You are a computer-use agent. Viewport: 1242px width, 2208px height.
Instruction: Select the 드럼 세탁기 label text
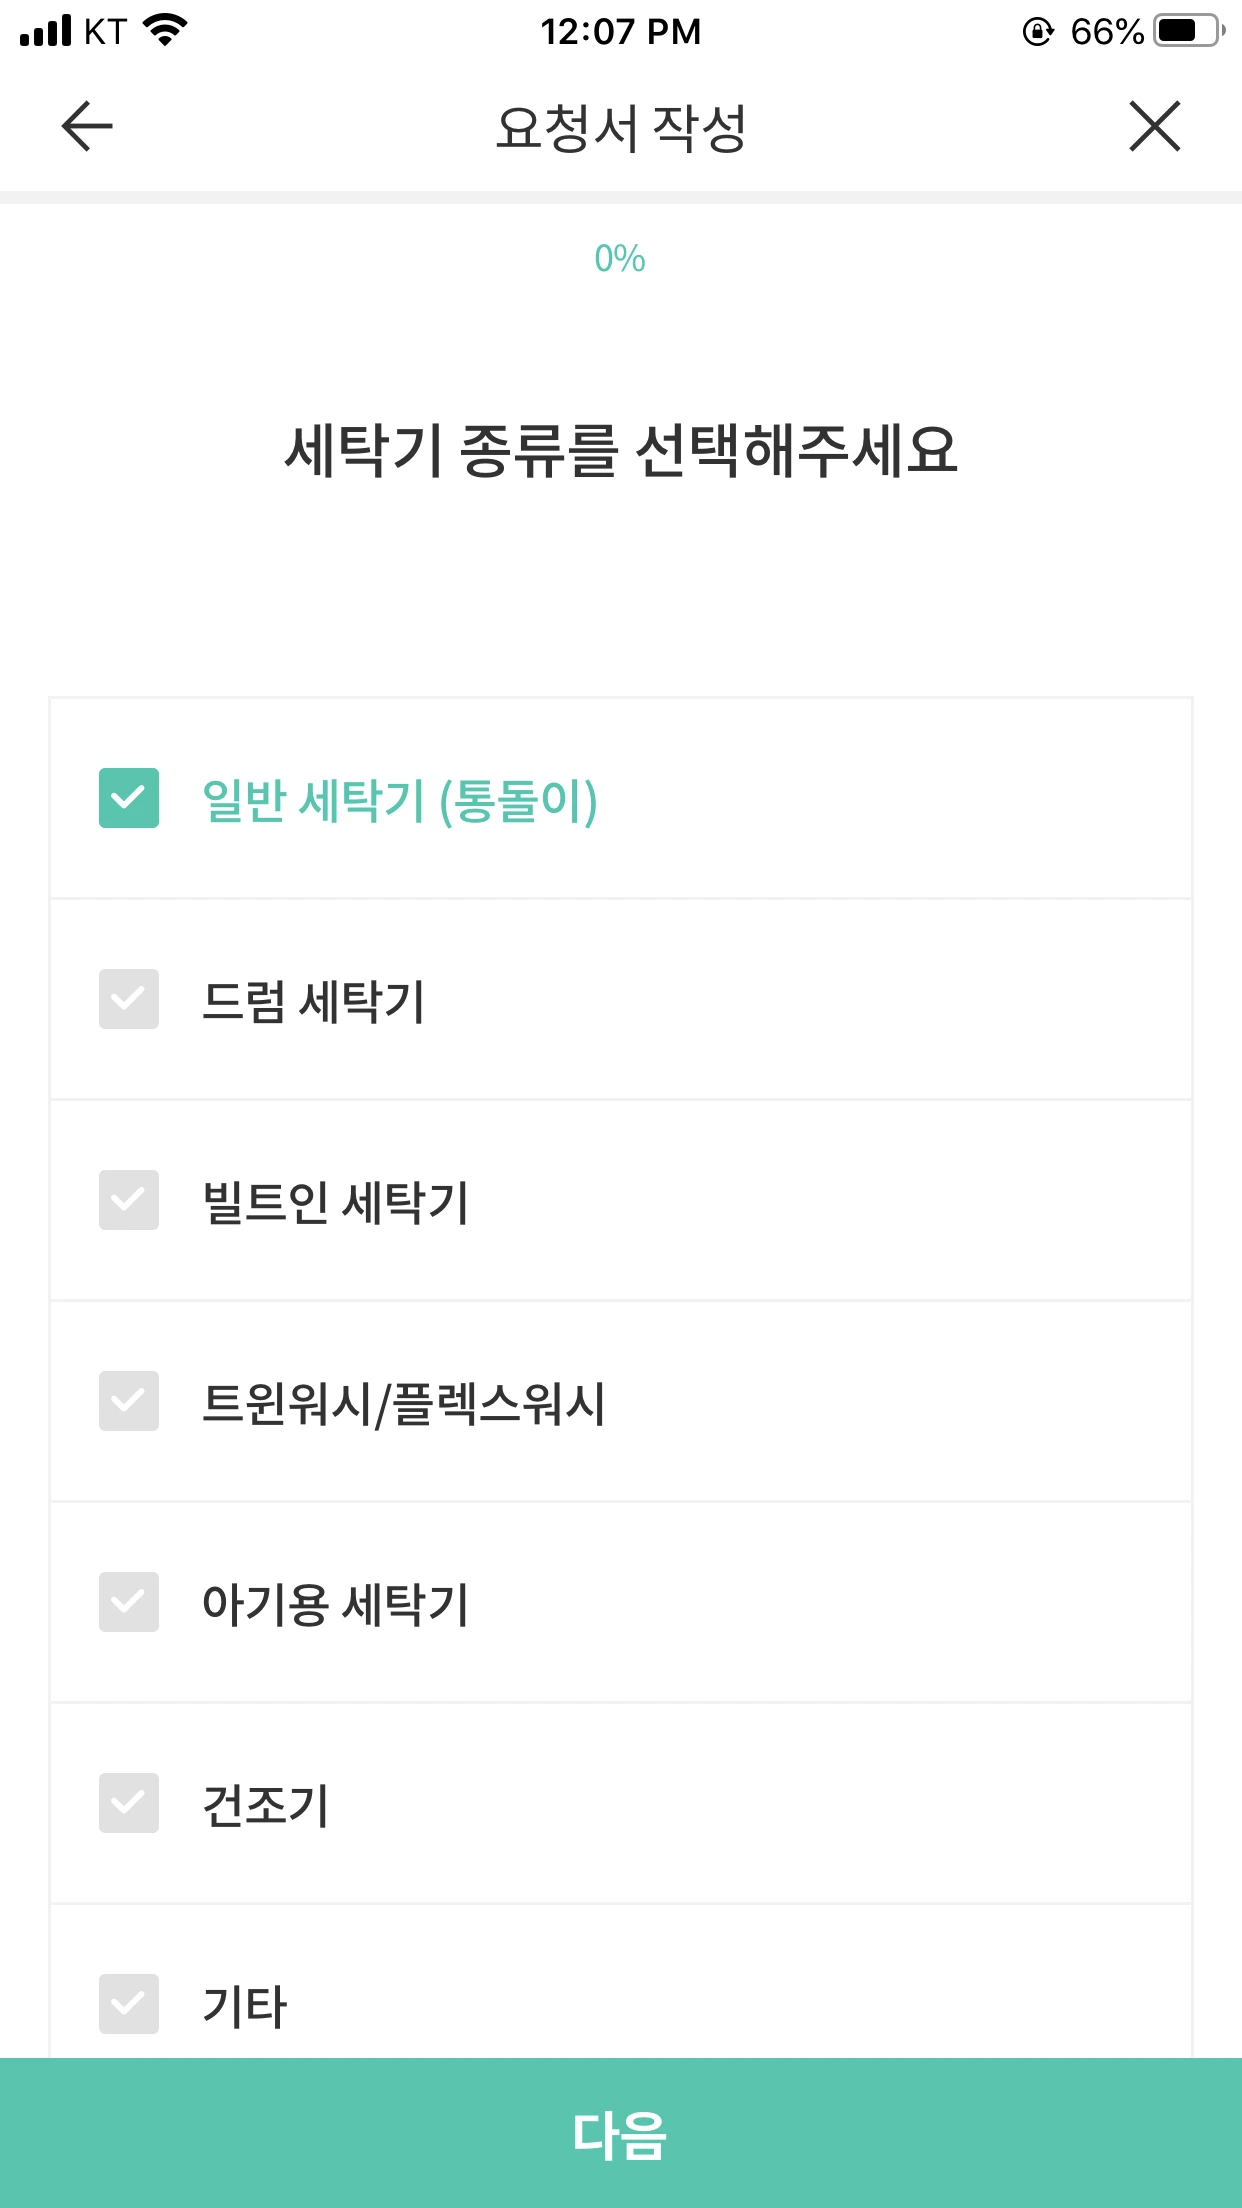point(314,1001)
